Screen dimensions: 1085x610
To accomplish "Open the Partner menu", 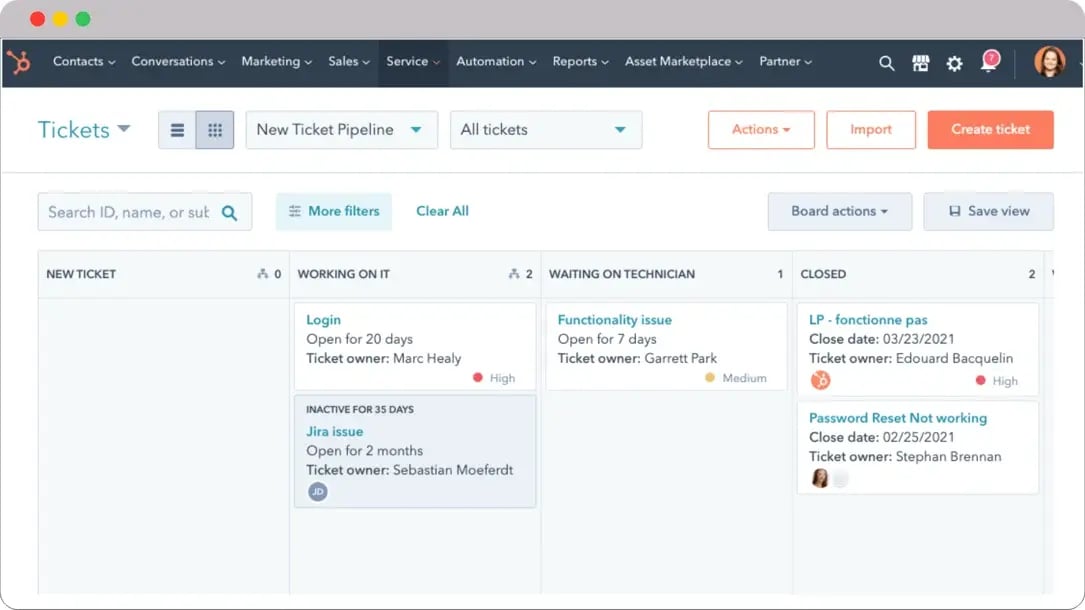I will [785, 62].
